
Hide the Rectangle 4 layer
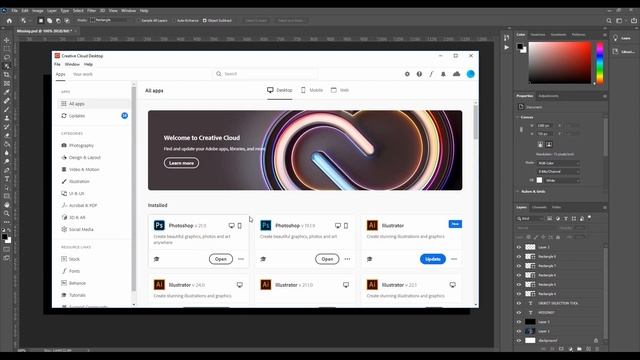tap(519, 294)
